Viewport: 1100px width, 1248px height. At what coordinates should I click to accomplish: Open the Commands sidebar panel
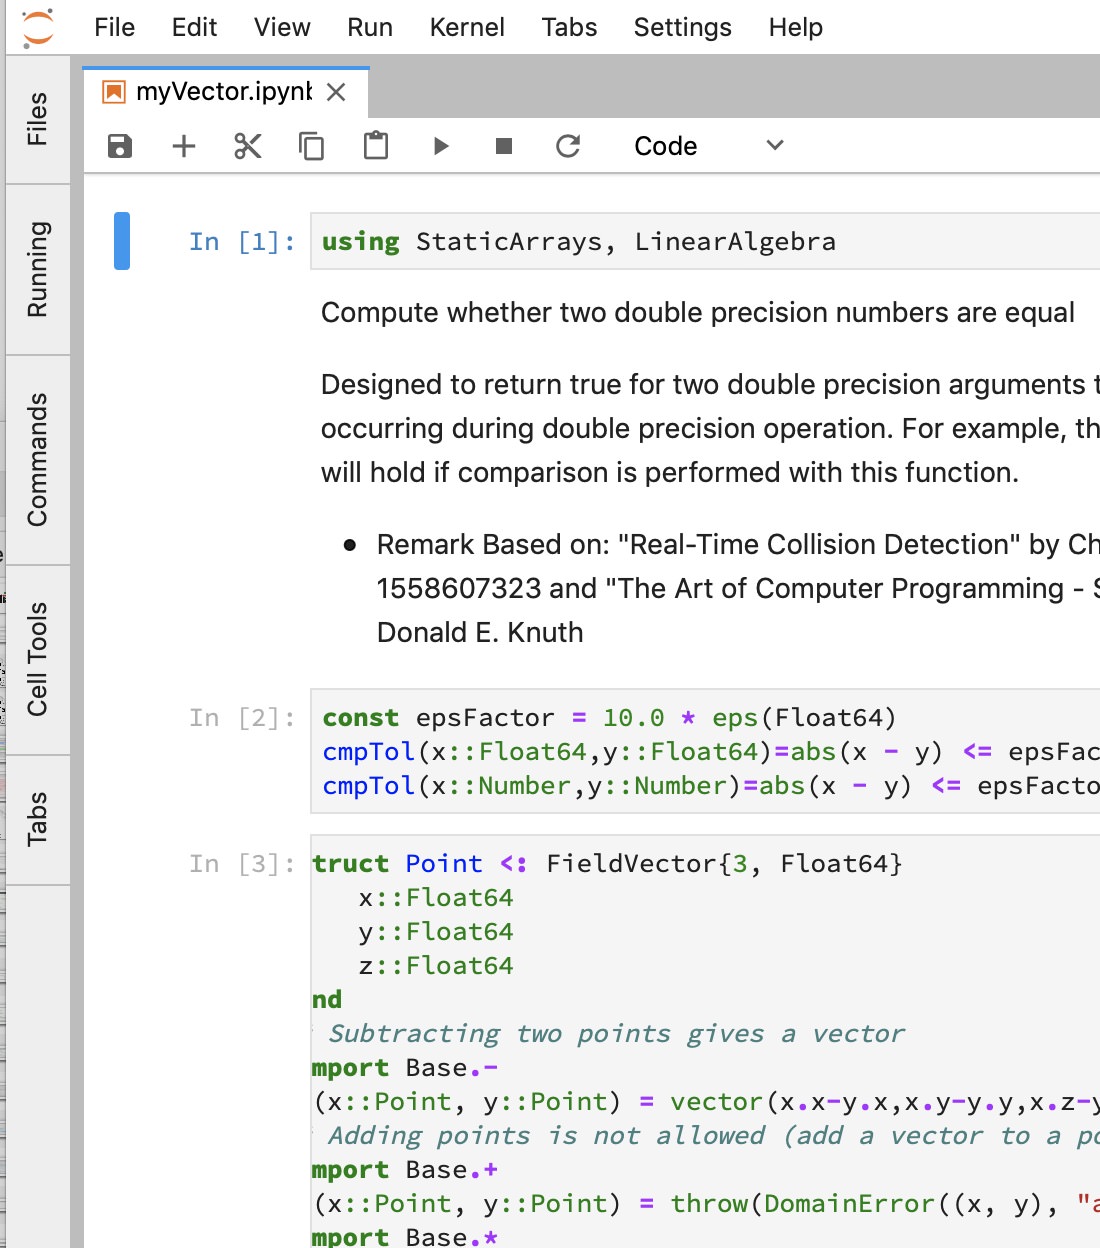click(38, 460)
